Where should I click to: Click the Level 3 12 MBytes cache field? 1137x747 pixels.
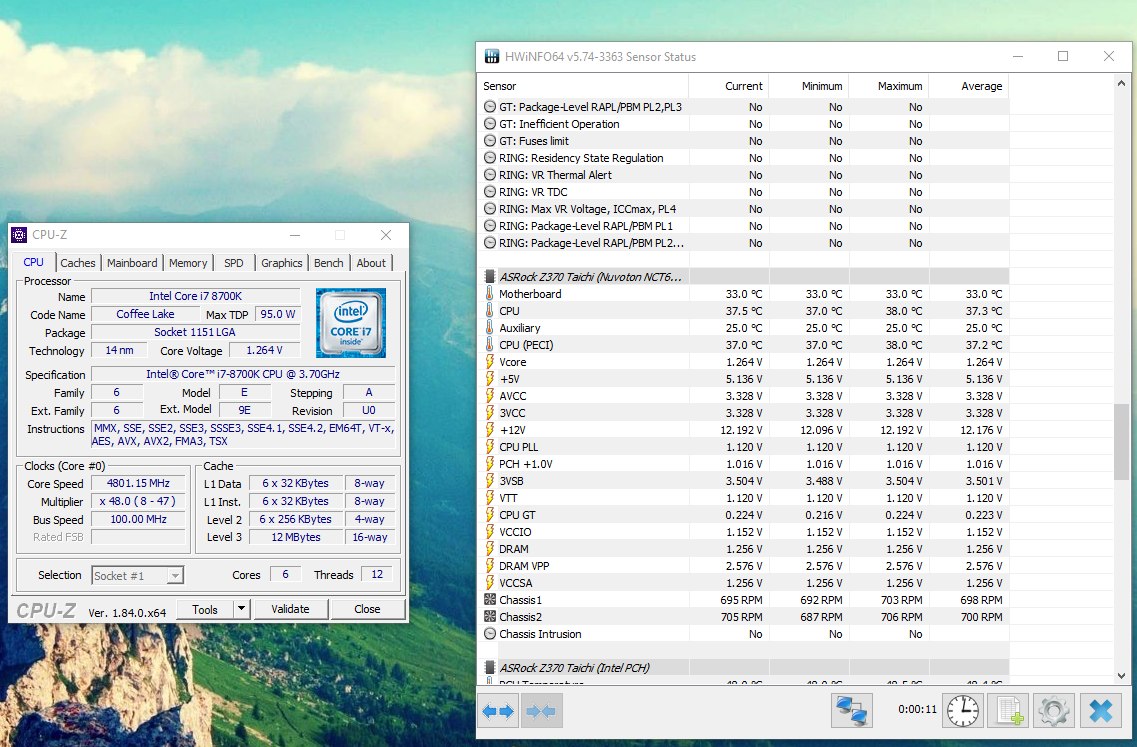click(296, 537)
